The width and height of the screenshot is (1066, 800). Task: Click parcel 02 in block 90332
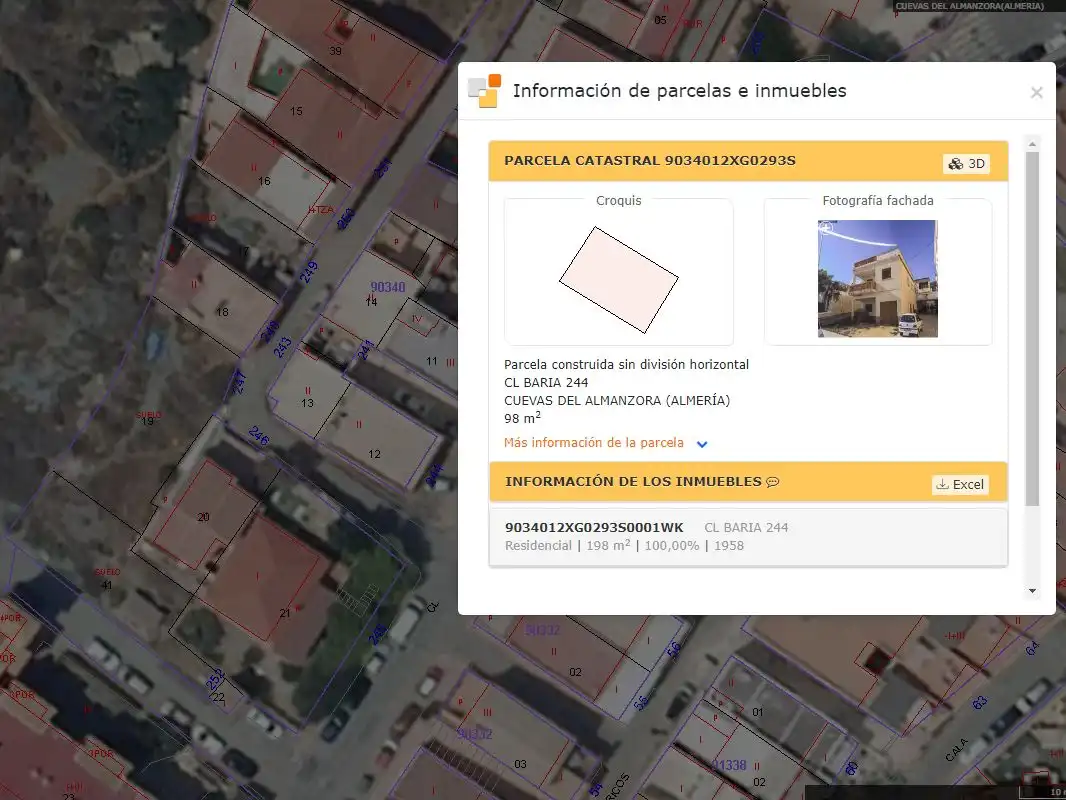tap(575, 672)
